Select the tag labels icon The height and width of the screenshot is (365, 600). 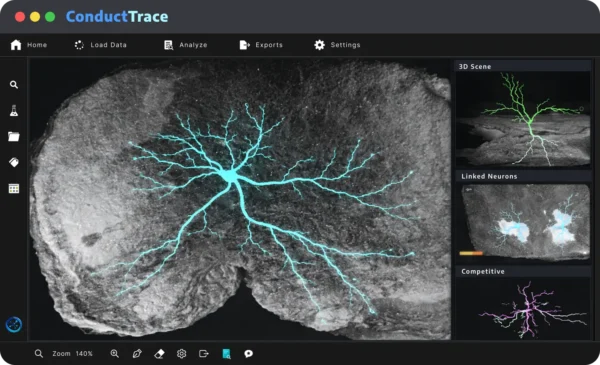tap(14, 162)
